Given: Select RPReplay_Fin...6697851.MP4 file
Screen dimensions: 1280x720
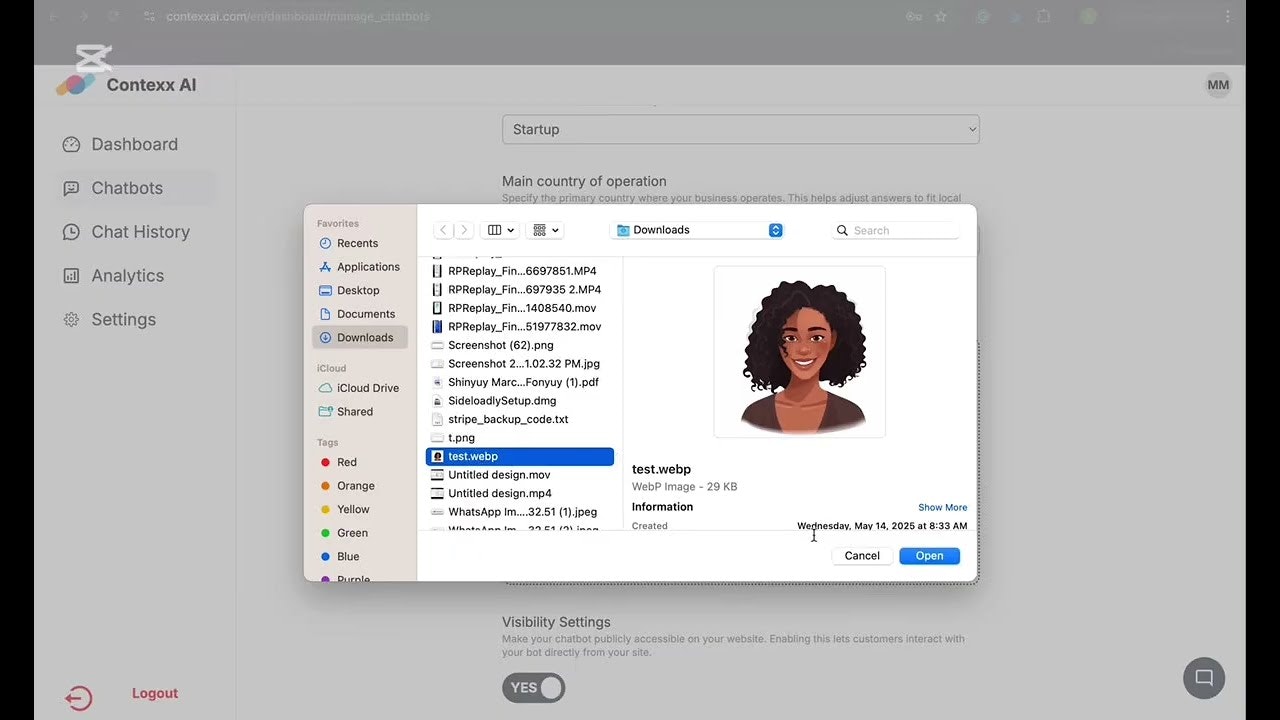Looking at the screenshot, I should click(x=520, y=271).
